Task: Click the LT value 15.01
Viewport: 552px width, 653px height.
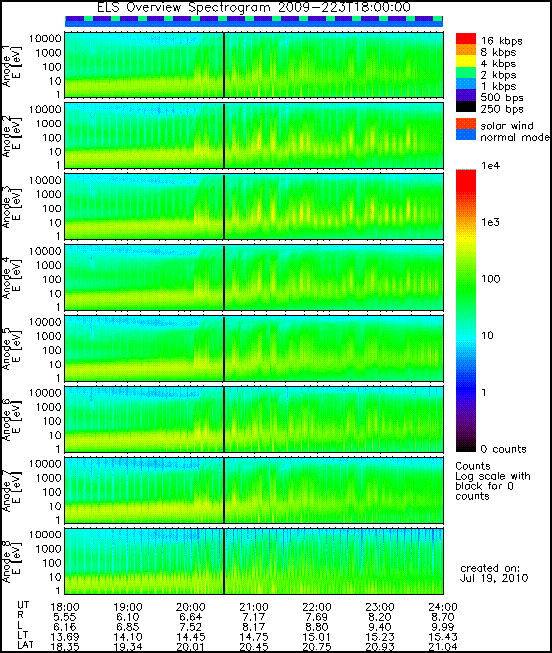Action: (317, 637)
